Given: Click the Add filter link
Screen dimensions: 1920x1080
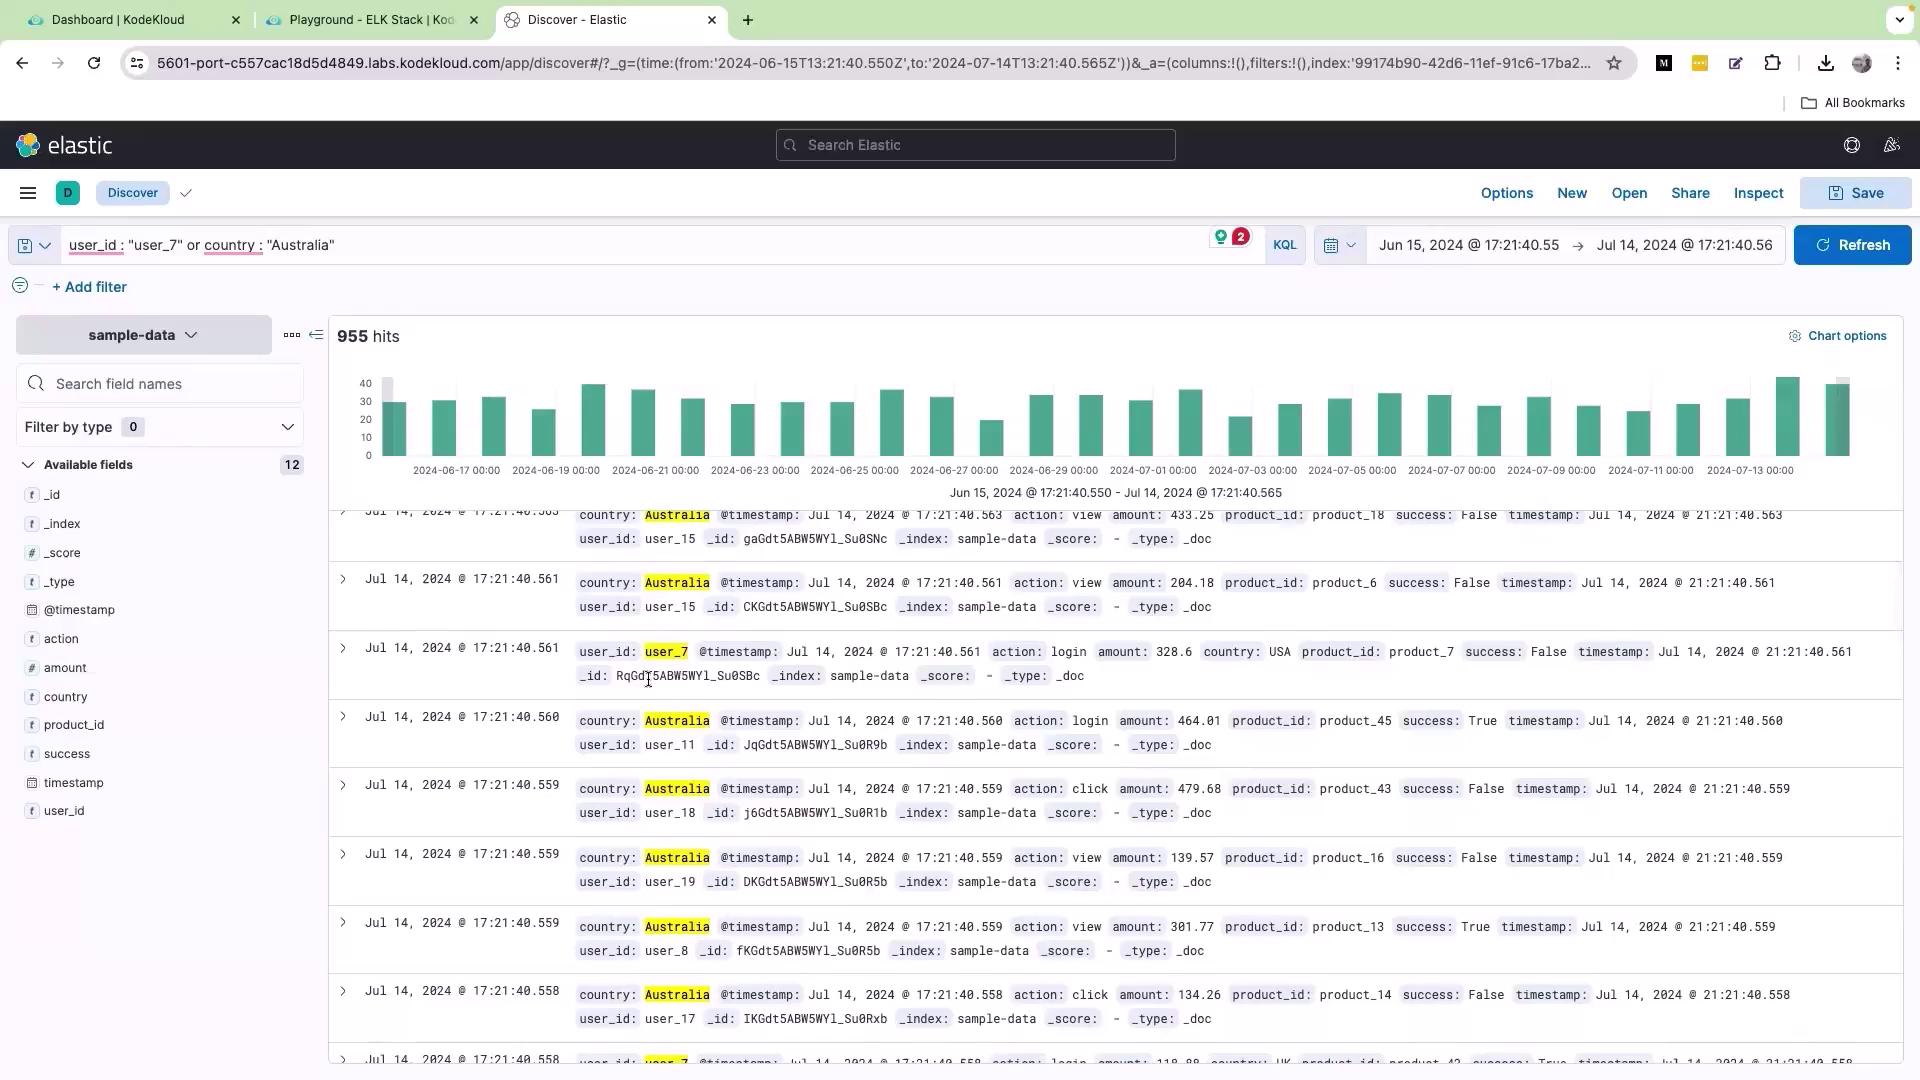Looking at the screenshot, I should [x=89, y=287].
